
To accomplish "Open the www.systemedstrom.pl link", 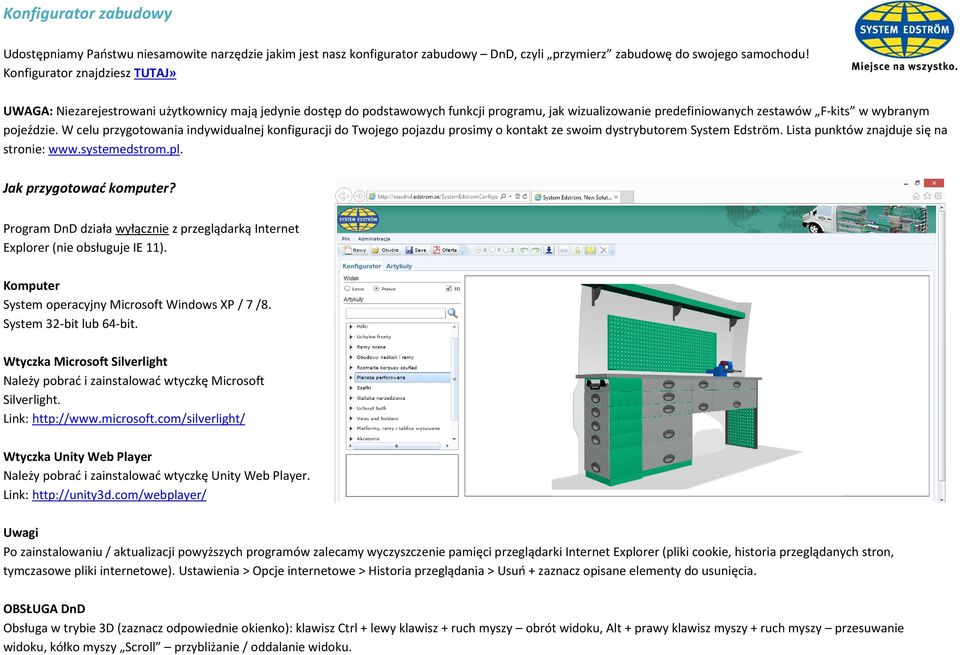I will coord(114,149).
